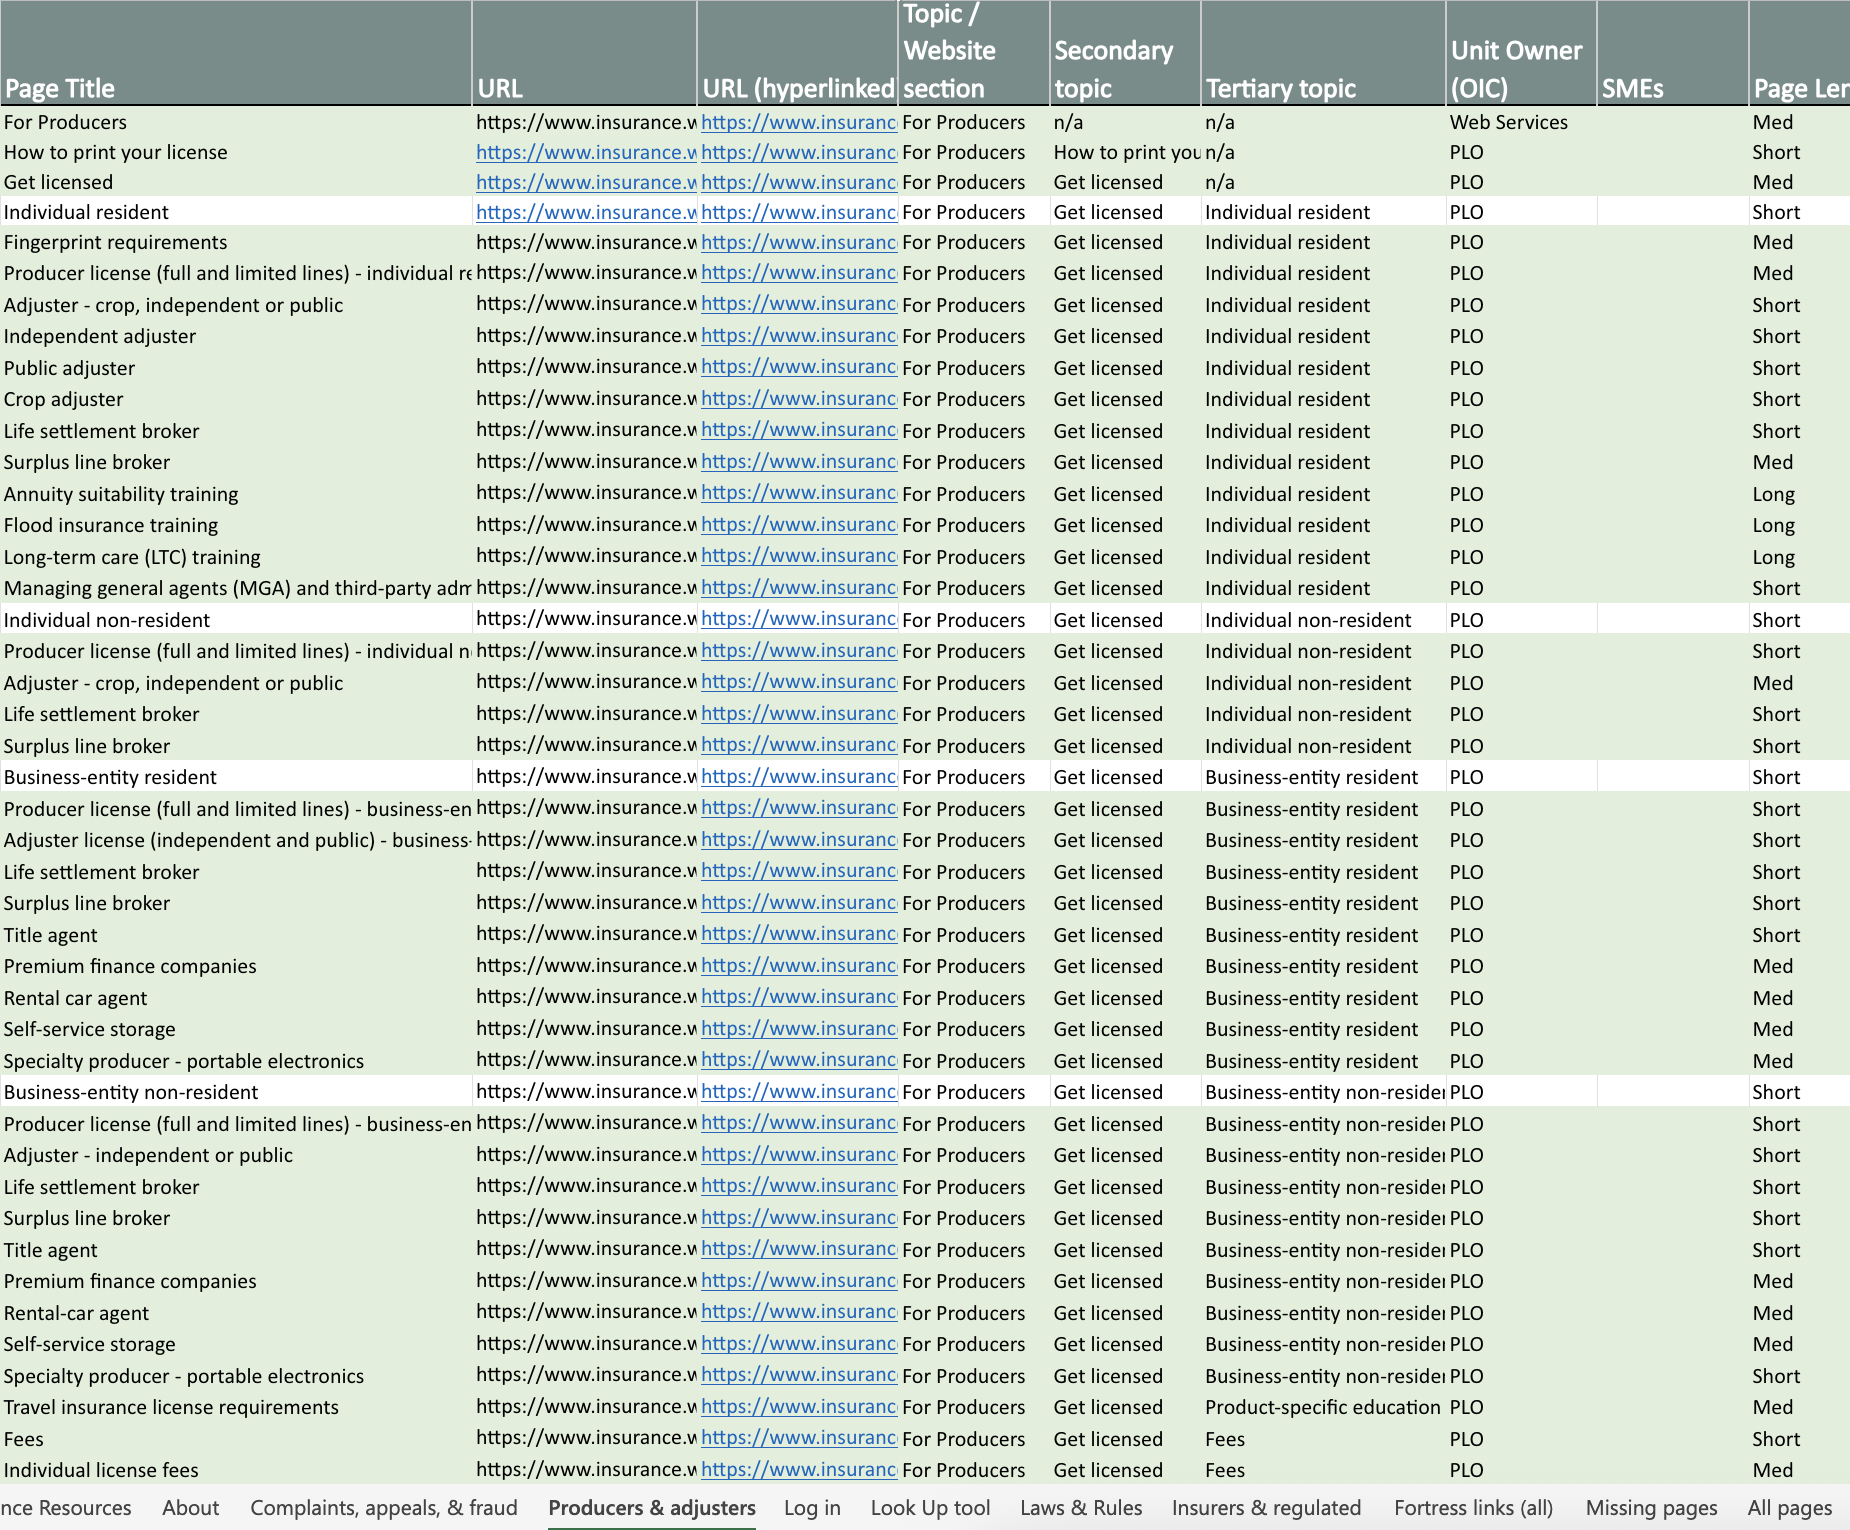Viewport: 1850px width, 1530px height.
Task: Open hyperlinked URL for Individual non-resident row
Action: tap(798, 619)
